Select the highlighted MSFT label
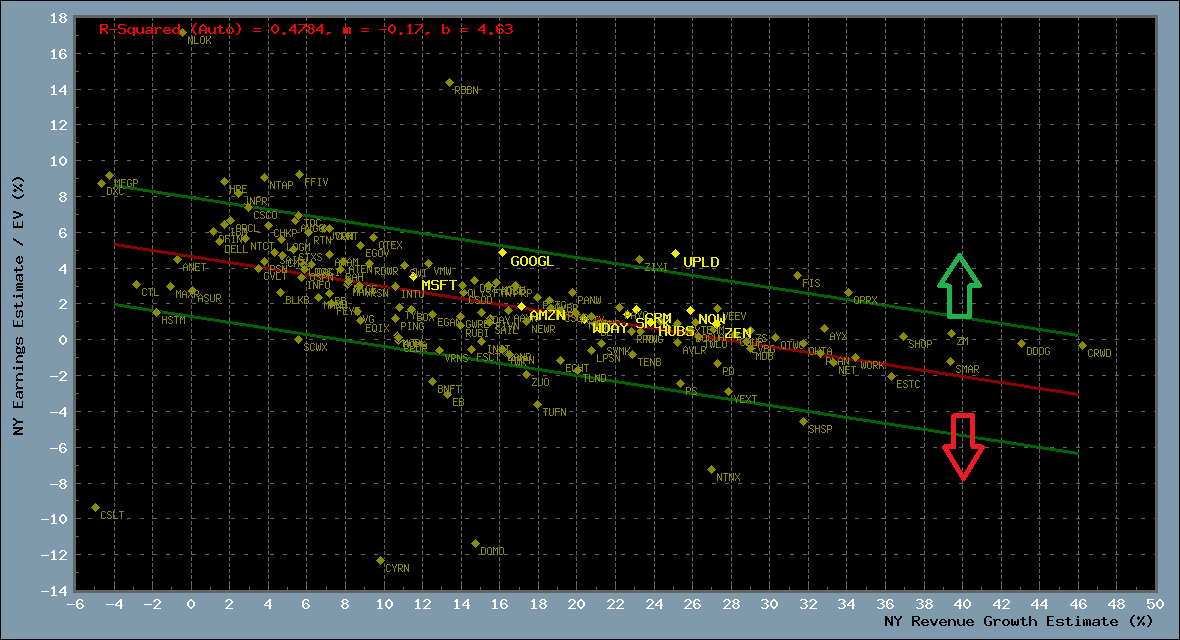The image size is (1180, 640). (x=439, y=285)
